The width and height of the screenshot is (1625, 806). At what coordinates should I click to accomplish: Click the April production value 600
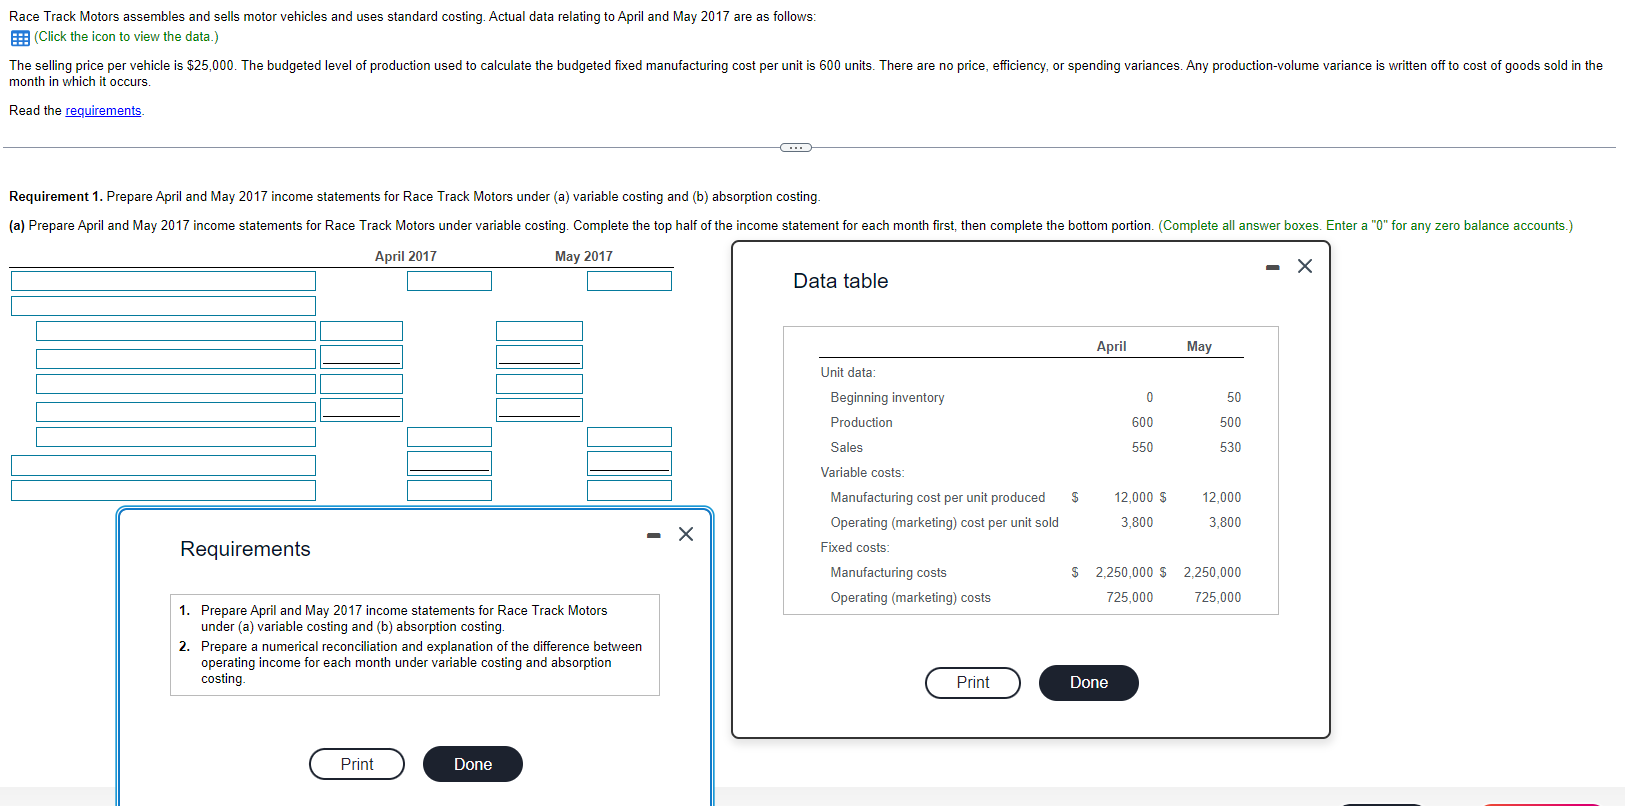[1142, 423]
